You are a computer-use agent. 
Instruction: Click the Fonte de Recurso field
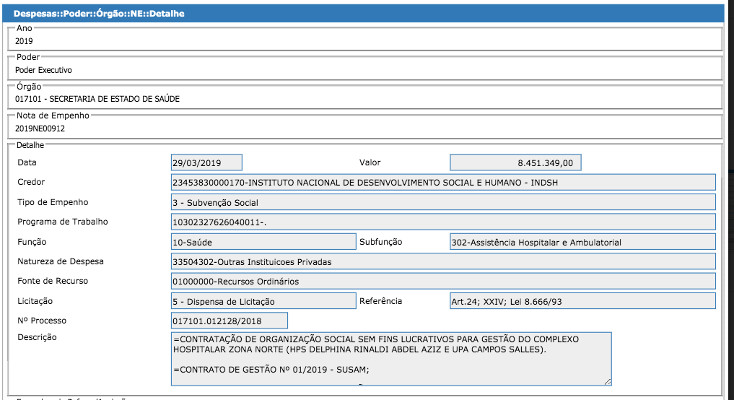pos(443,281)
